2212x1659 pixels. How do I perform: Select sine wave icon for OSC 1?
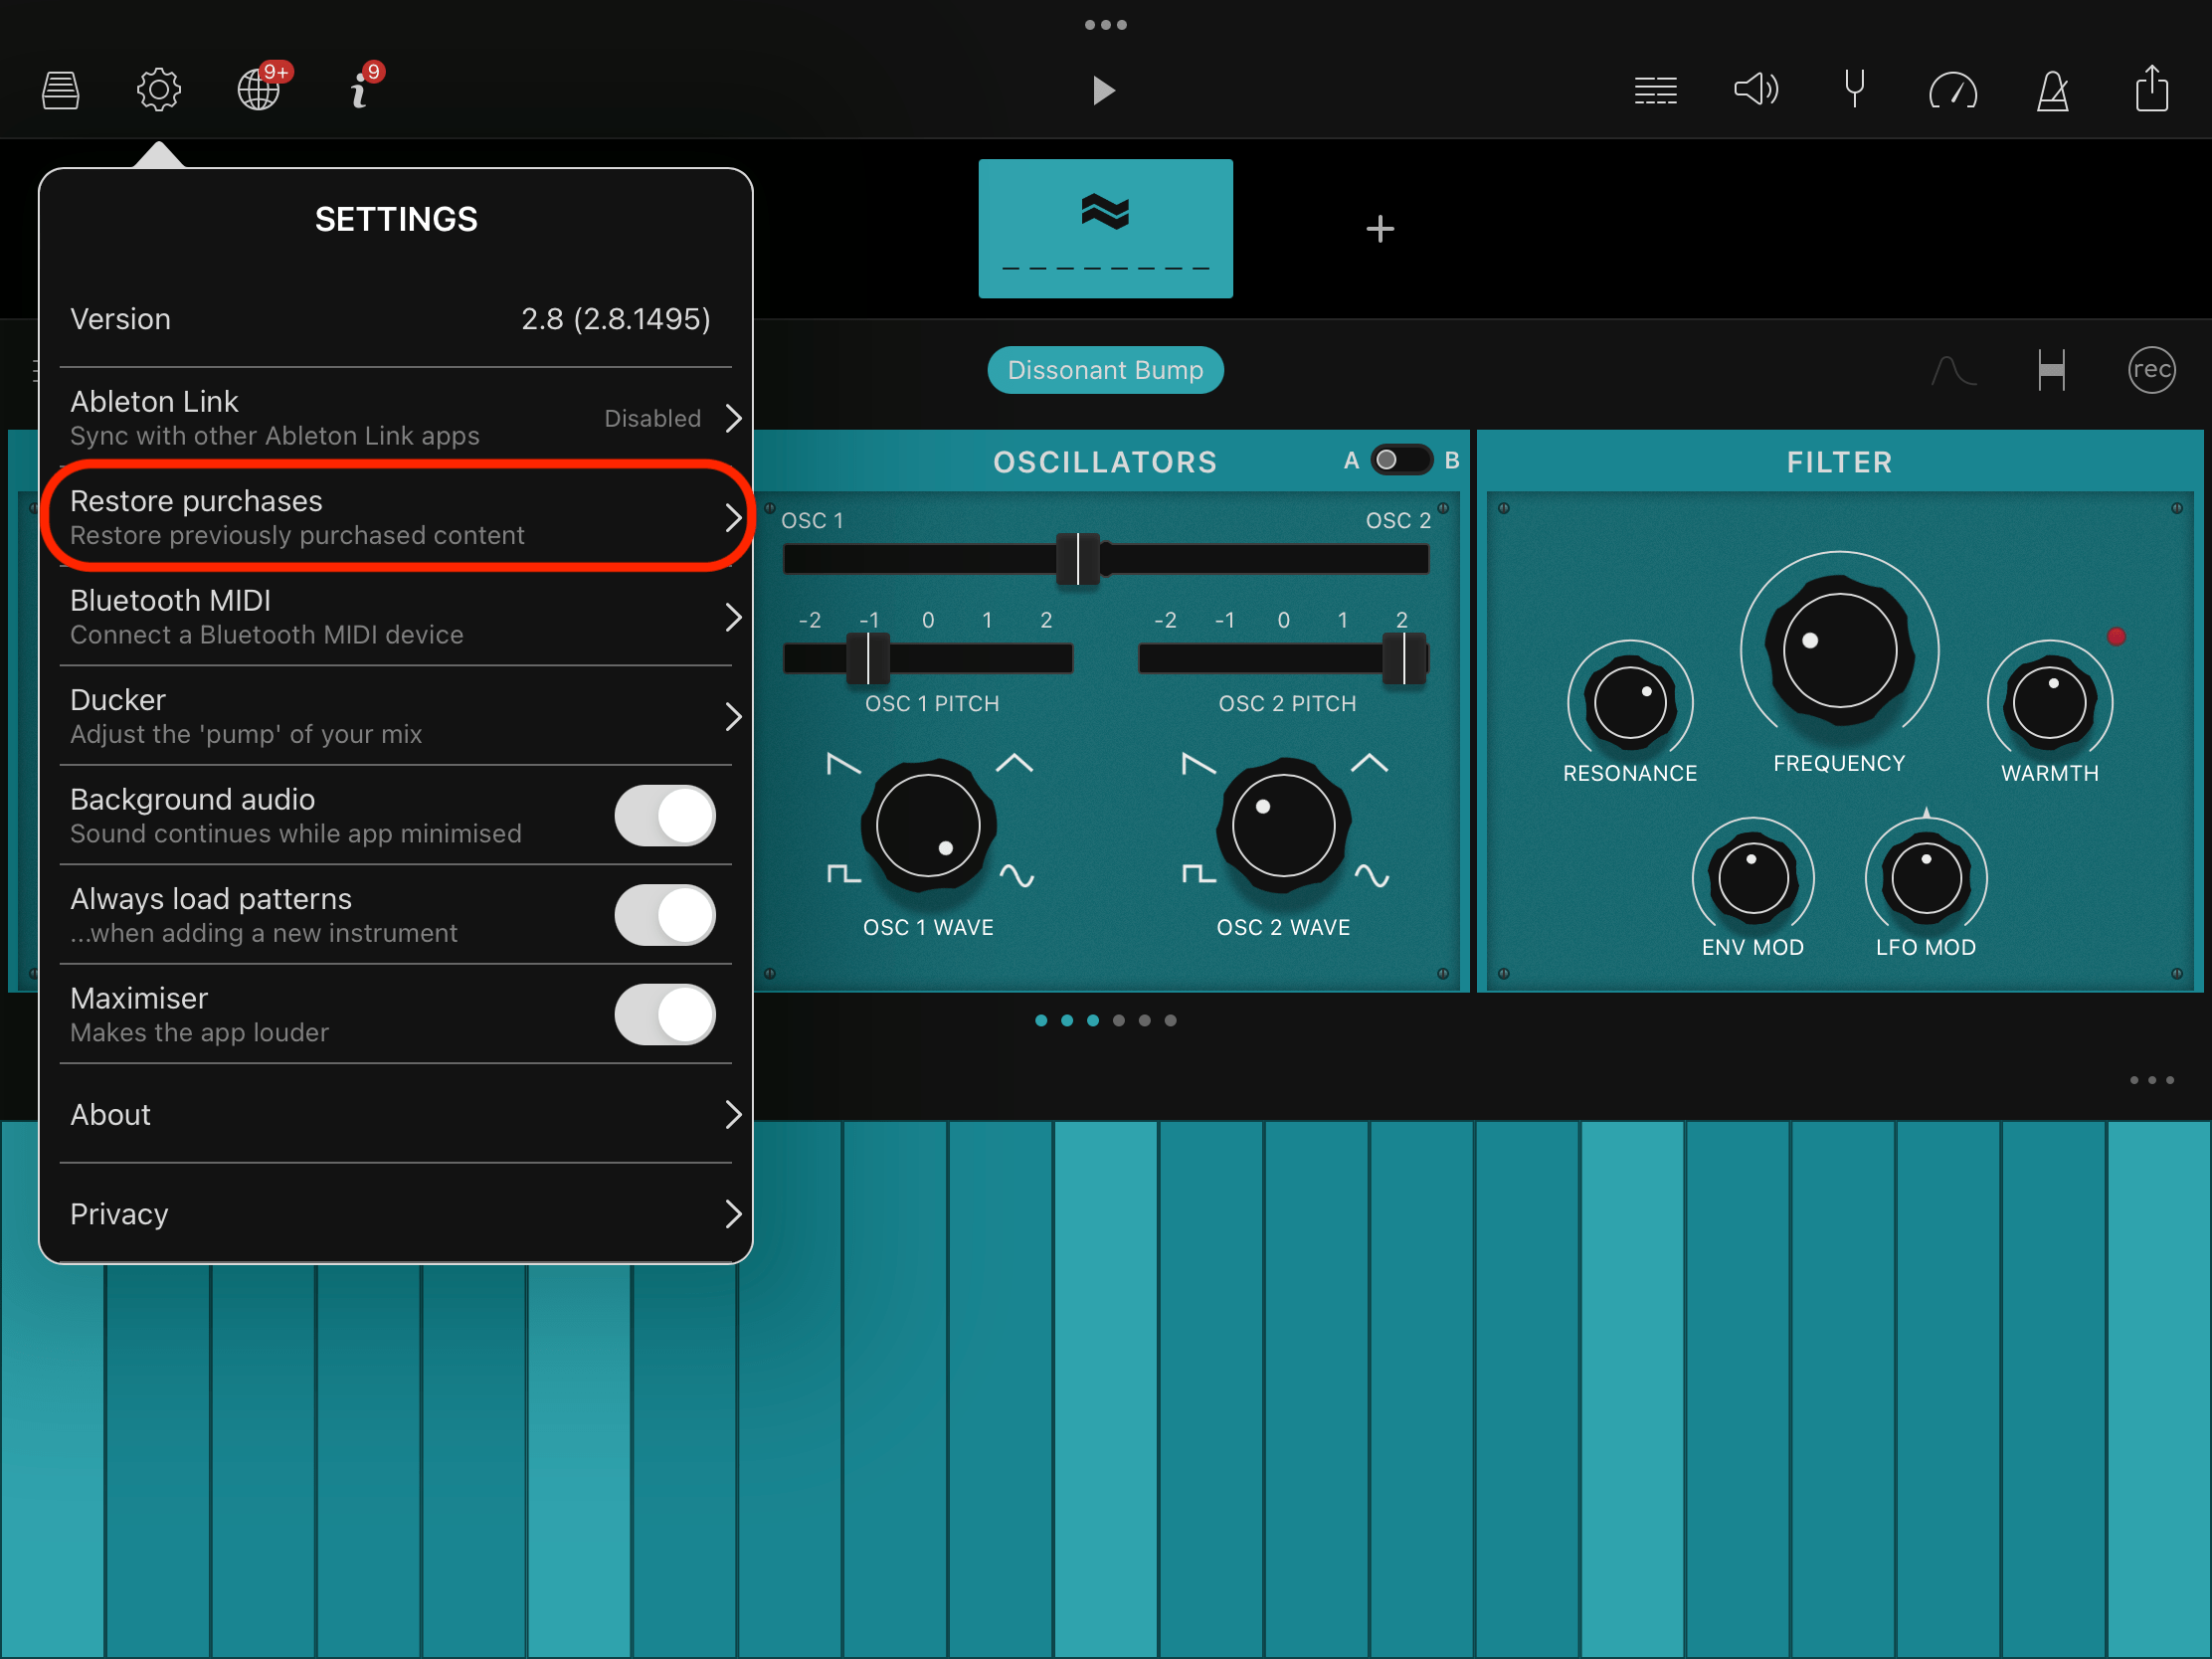[x=1017, y=876]
